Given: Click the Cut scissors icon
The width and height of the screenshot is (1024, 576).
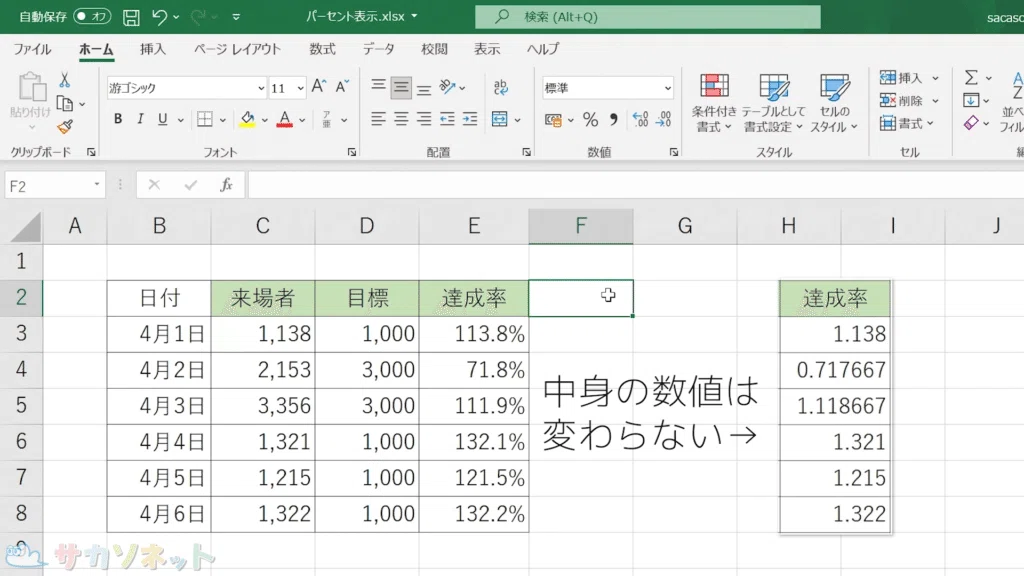Looking at the screenshot, I should (x=64, y=80).
